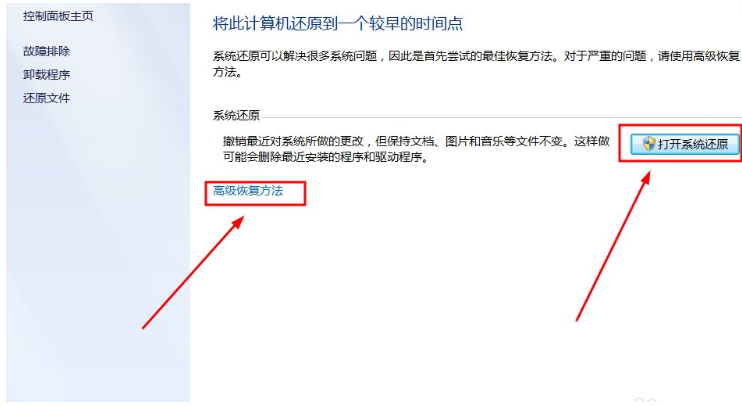Click the divider line beside 系统还原 label

pyautogui.click(x=502, y=117)
